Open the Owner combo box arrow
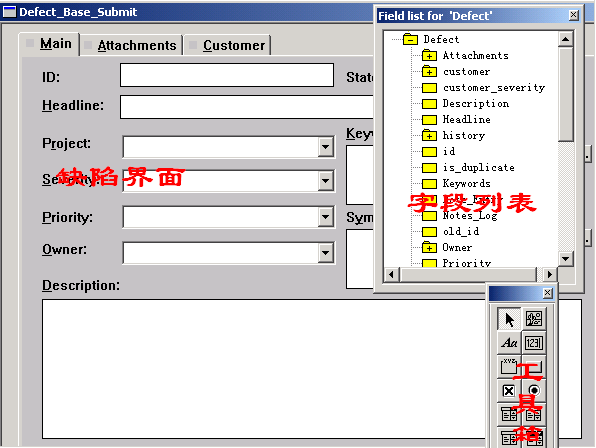 [326, 252]
